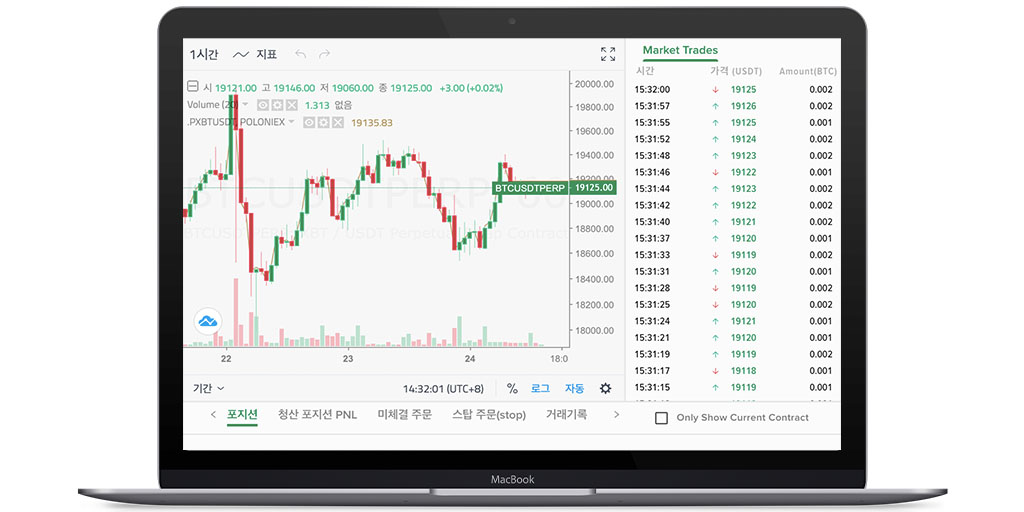Click the blue cloud chart logo icon

(x=208, y=321)
